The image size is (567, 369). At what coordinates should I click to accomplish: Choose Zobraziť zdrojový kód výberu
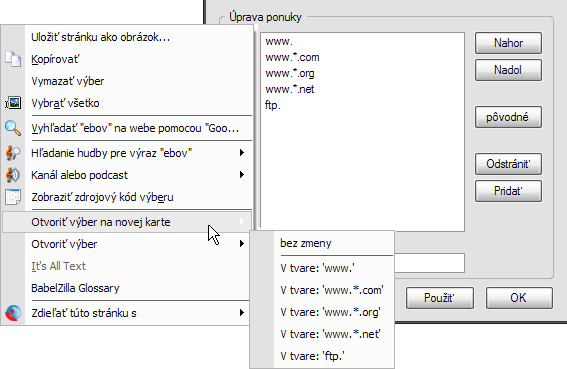[x=127, y=197]
